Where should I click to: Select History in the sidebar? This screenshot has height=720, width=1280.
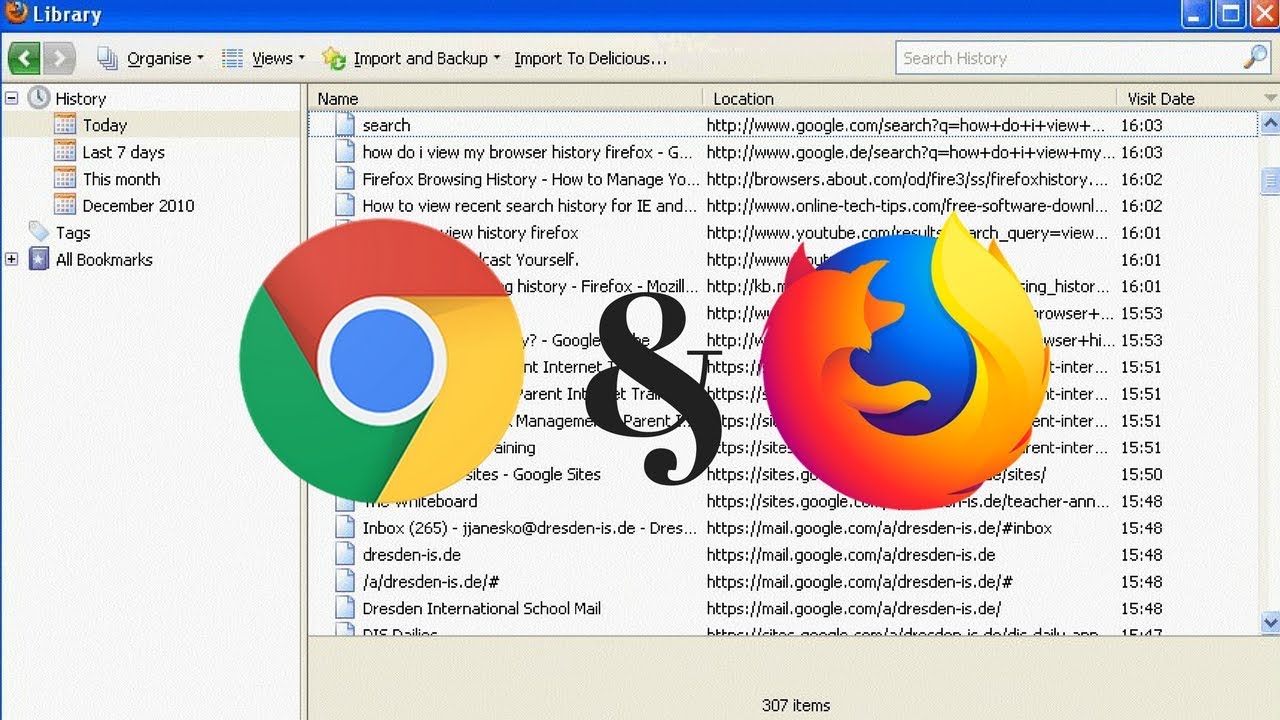80,98
